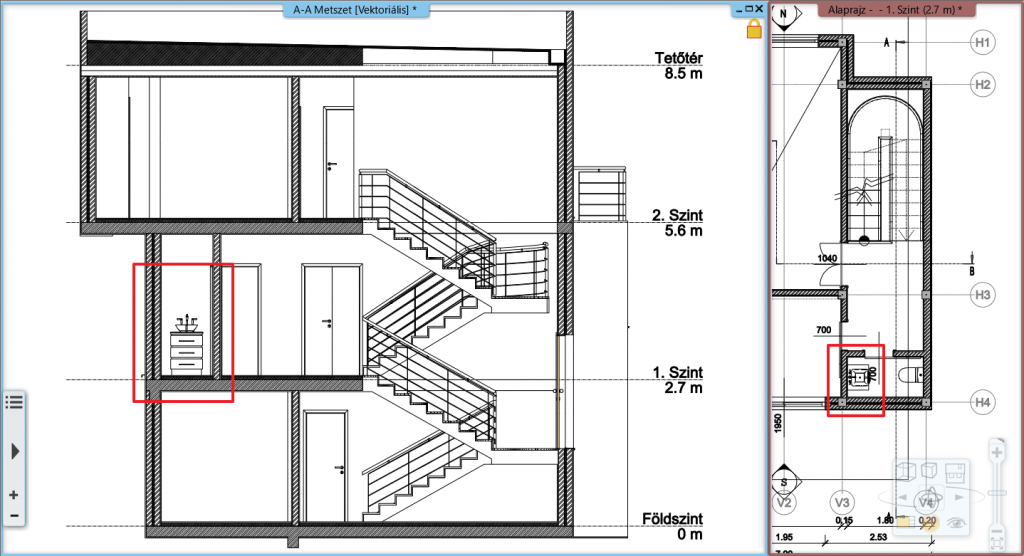1024x556 pixels.
Task: Click the yellow swatch in the navigation widget
Action: point(904,522)
